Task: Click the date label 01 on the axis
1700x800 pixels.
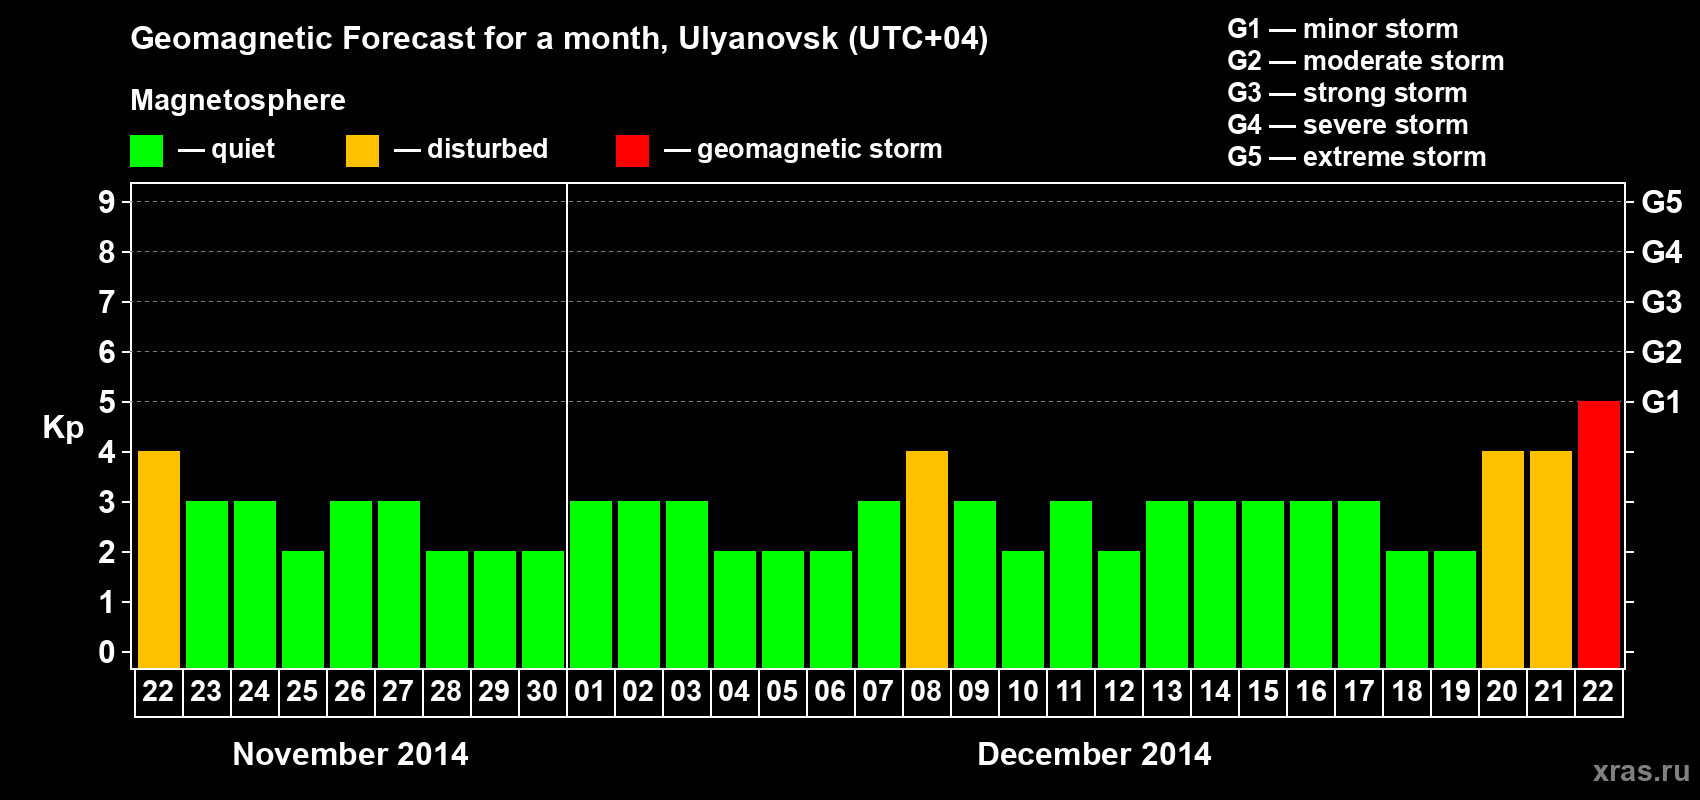Action: (x=590, y=692)
